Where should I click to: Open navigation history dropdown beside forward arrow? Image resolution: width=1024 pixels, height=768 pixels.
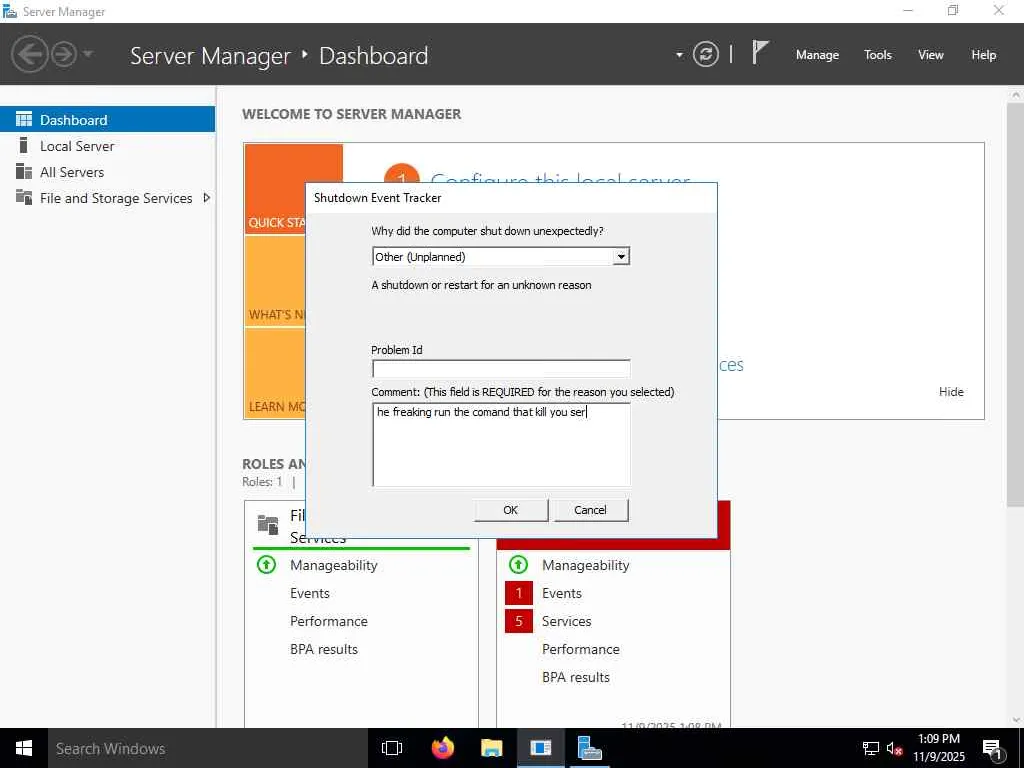88,54
